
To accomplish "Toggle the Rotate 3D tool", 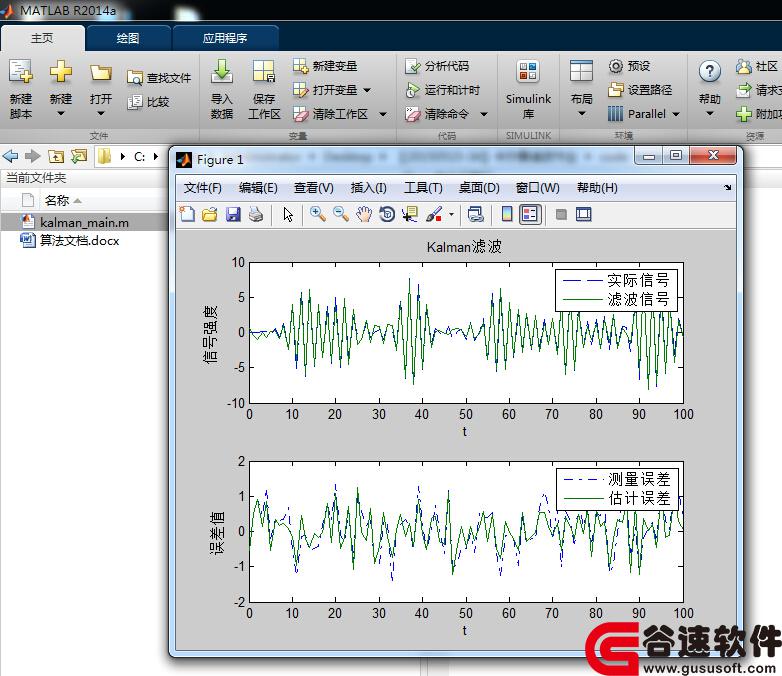I will [387, 215].
